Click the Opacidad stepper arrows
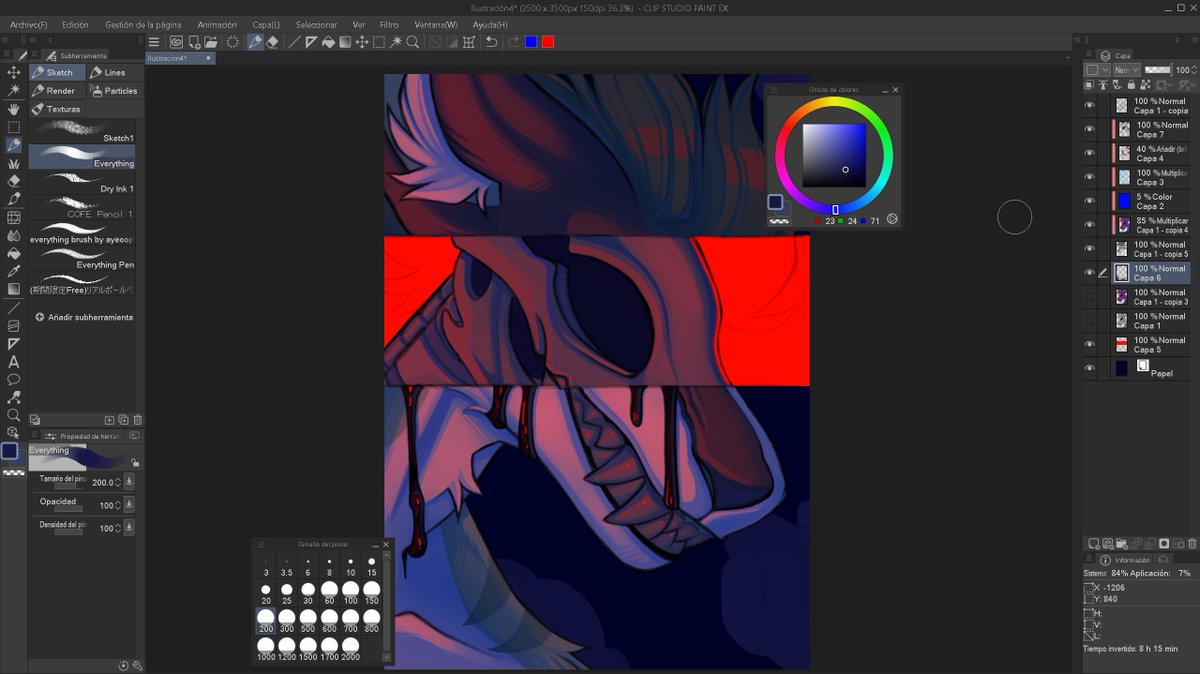Image resolution: width=1200 pixels, height=674 pixels. 119,505
